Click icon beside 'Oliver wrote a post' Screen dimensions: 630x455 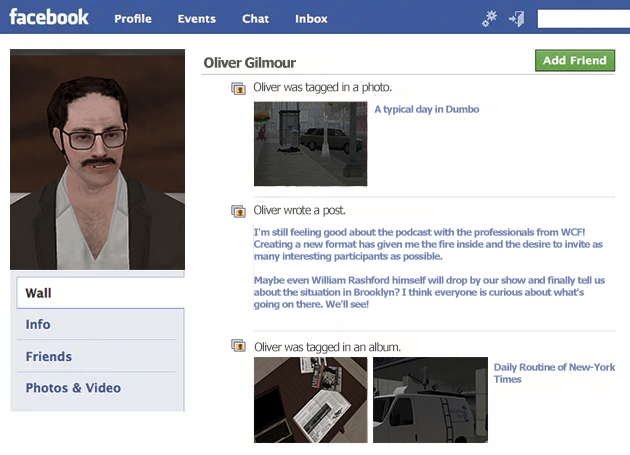[x=238, y=211]
